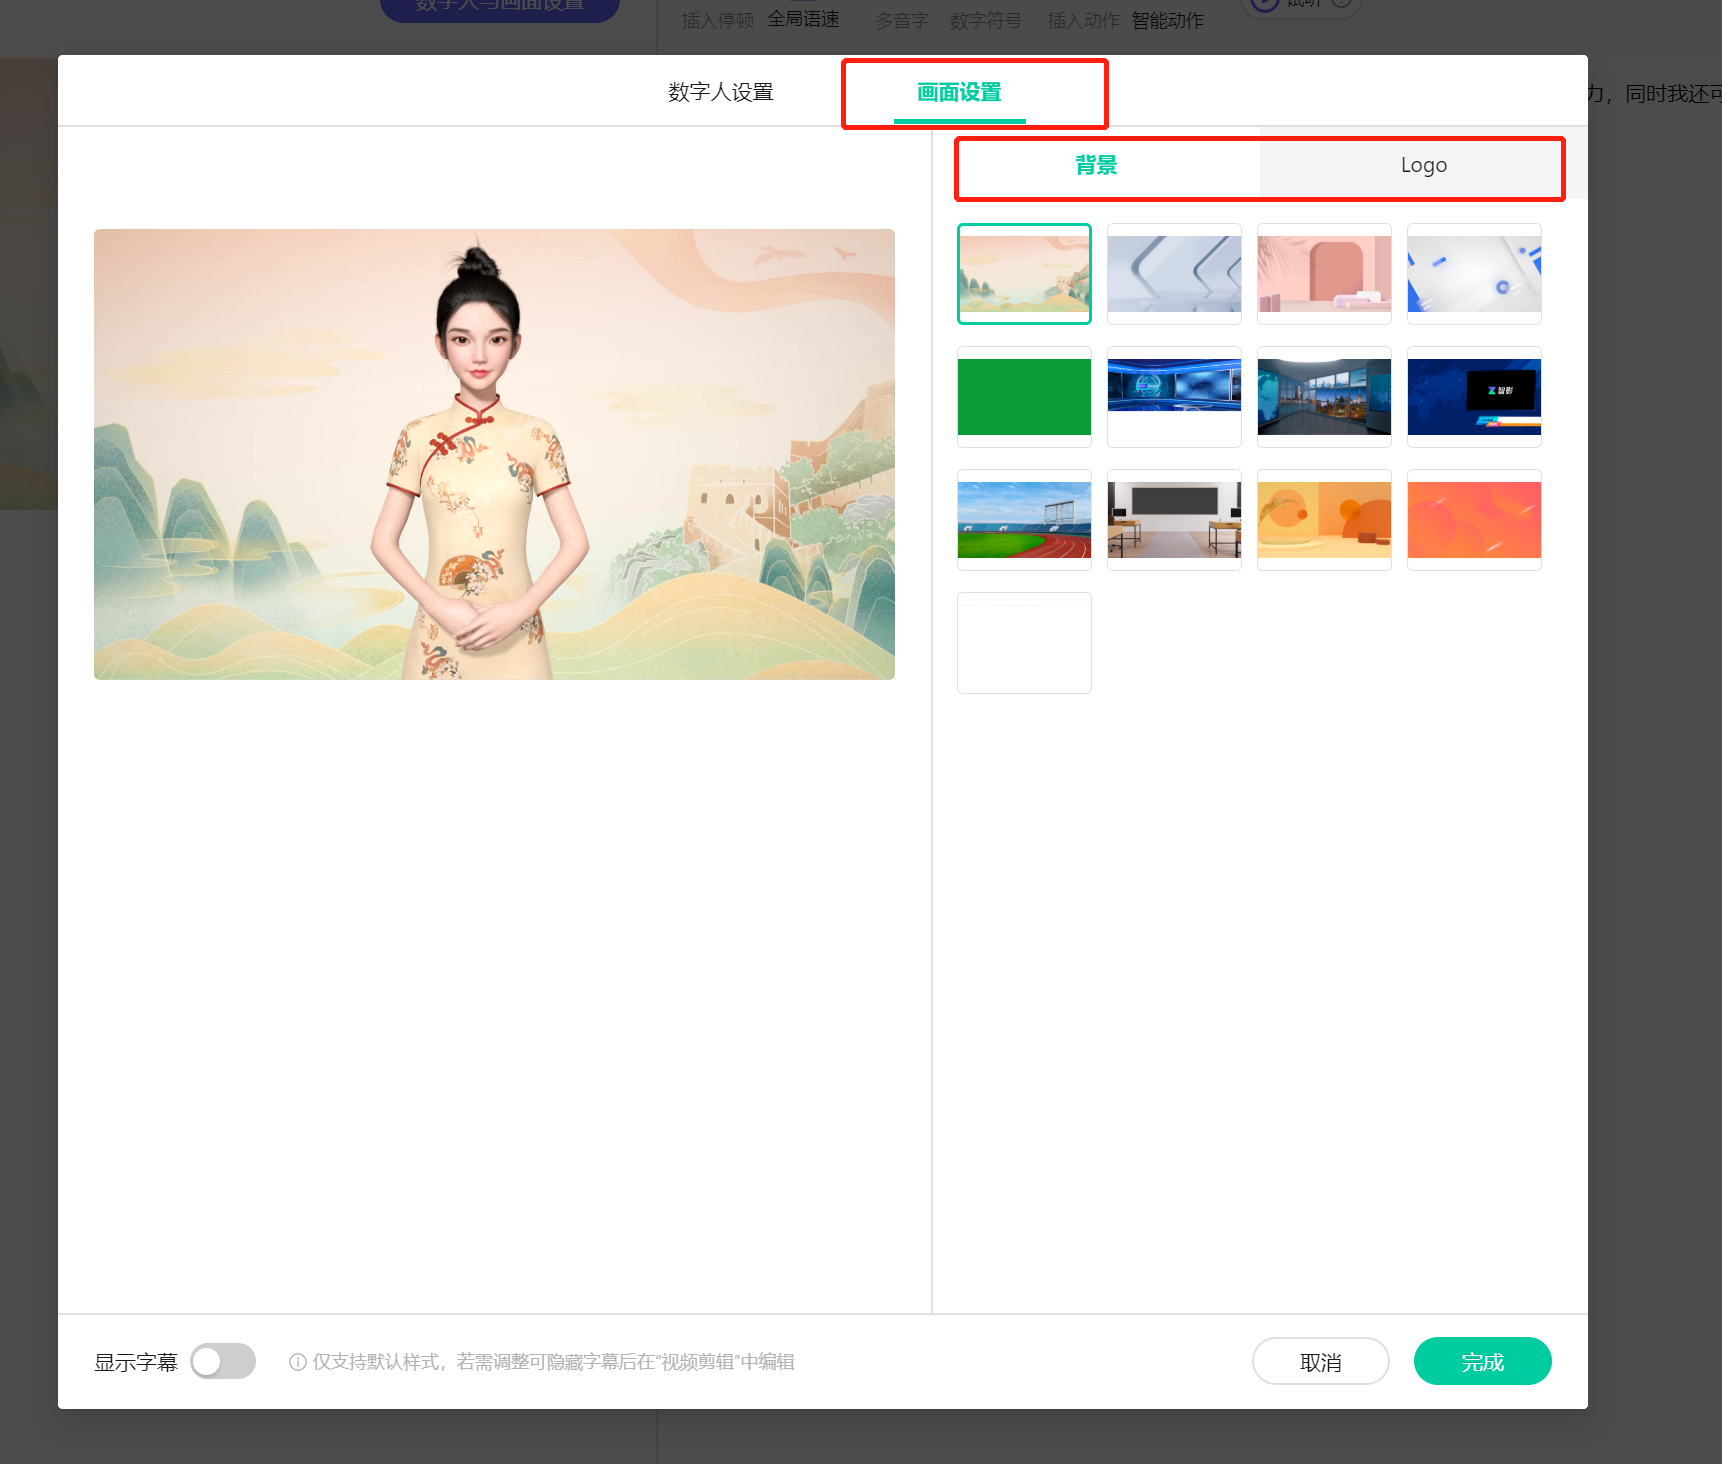1722x1464 pixels.
Task: Click the 完成 button
Action: 1482,1361
